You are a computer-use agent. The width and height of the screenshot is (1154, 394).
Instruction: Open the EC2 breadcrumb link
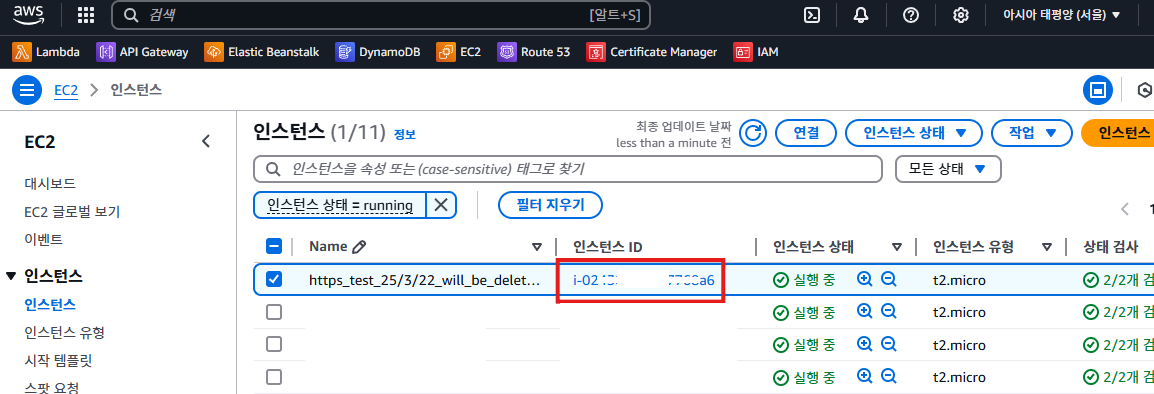point(66,90)
